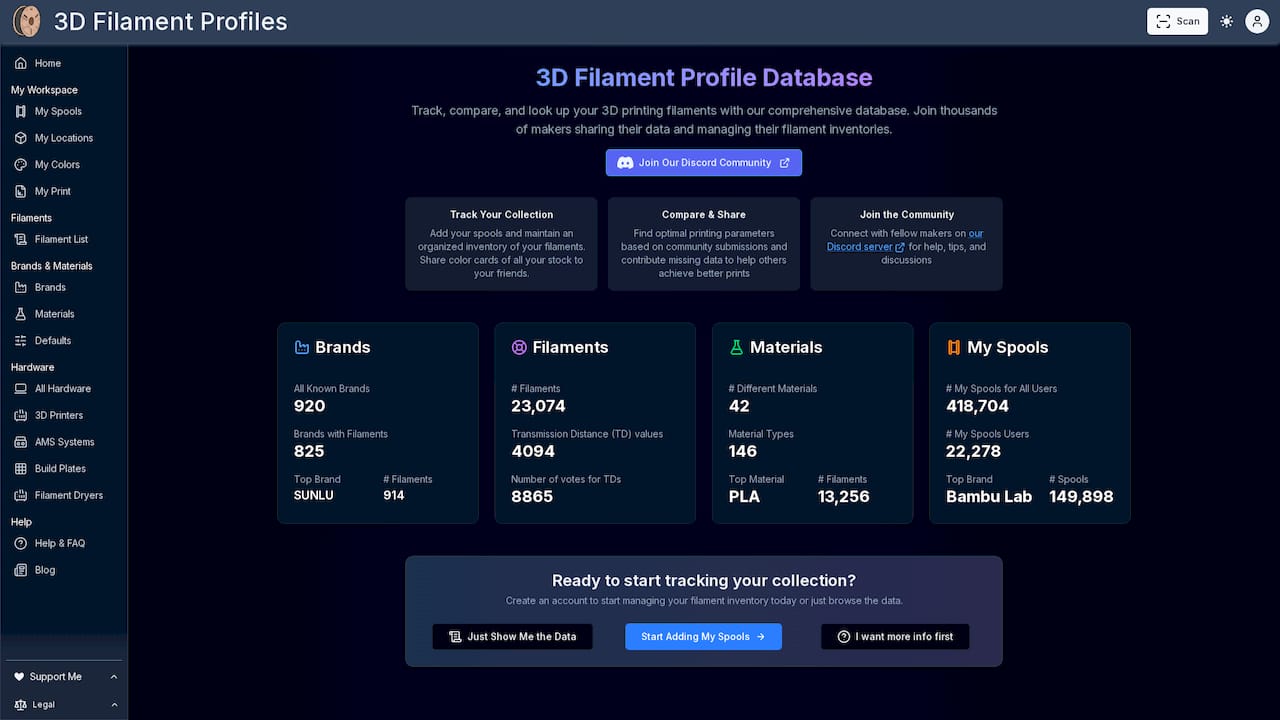Click the Materials card heading text
Image resolution: width=1280 pixels, height=720 pixels.
pos(786,347)
